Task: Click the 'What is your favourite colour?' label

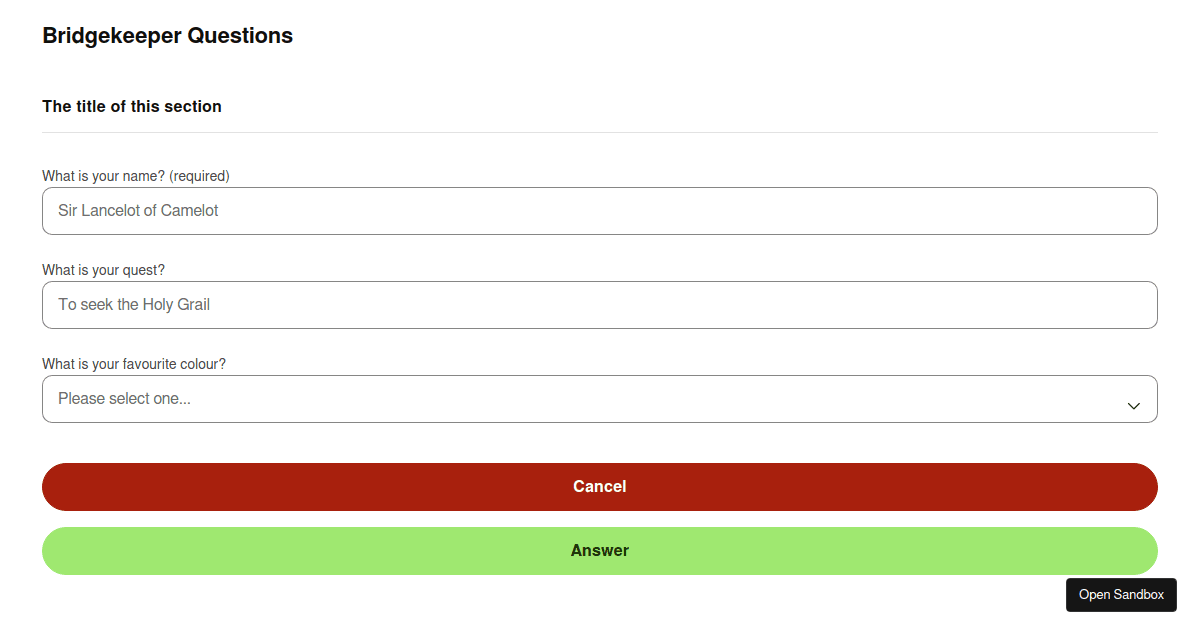Action: pos(134,364)
